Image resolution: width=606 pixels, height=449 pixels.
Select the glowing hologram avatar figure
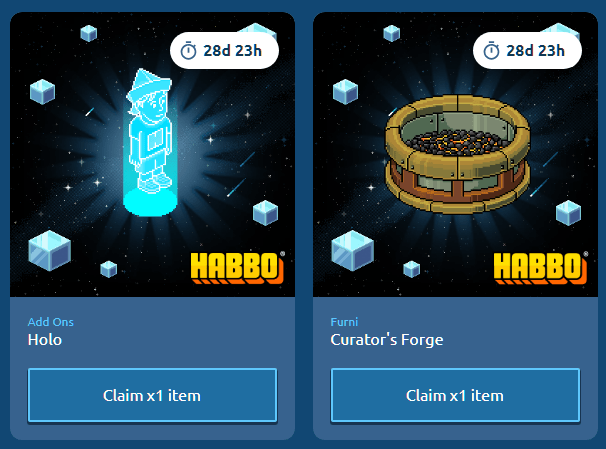(x=150, y=142)
